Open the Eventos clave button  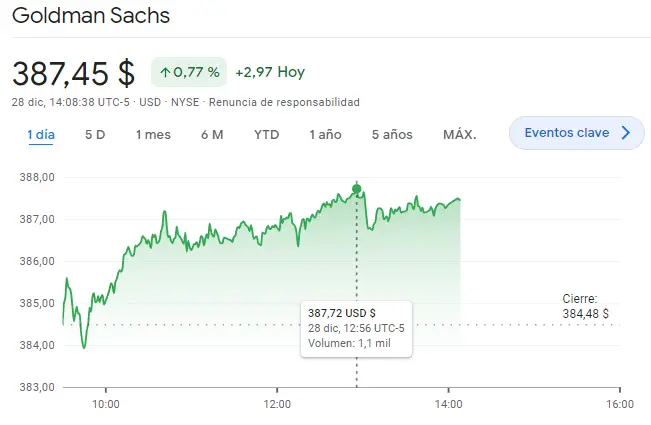[x=577, y=133]
